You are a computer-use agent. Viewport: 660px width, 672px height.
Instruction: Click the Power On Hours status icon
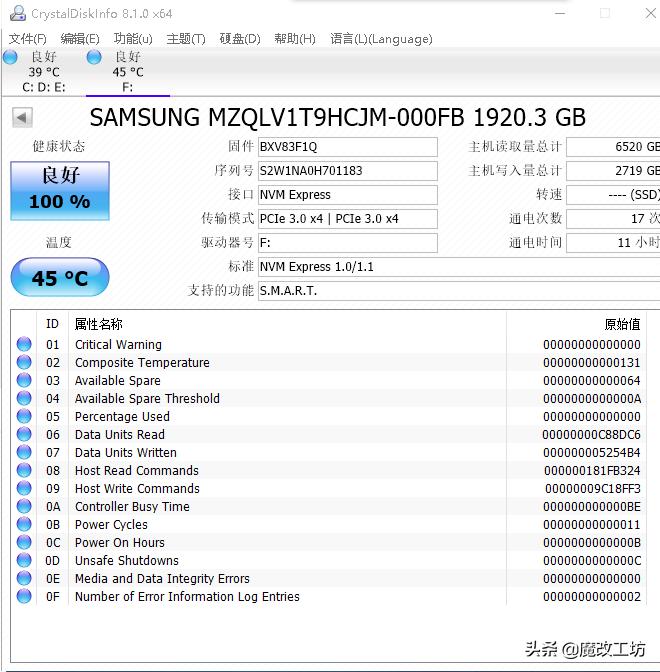pyautogui.click(x=24, y=542)
